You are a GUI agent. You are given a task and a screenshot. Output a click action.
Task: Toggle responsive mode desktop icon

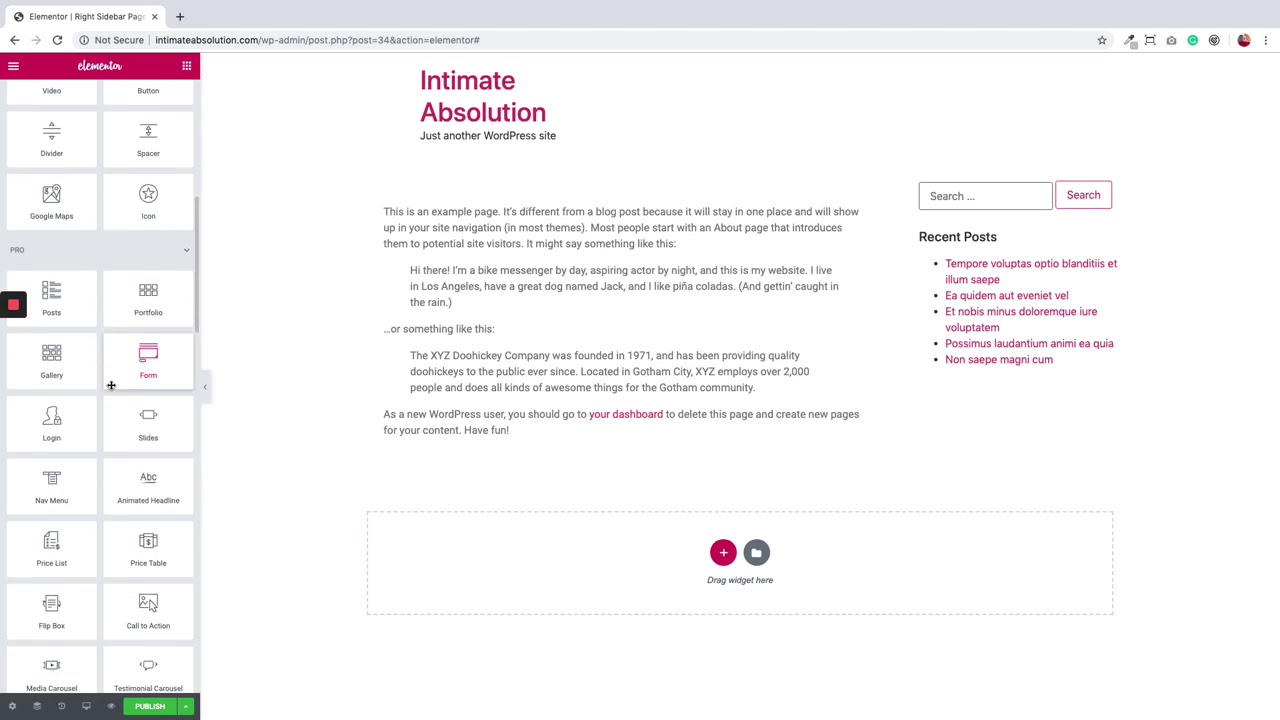pos(86,706)
